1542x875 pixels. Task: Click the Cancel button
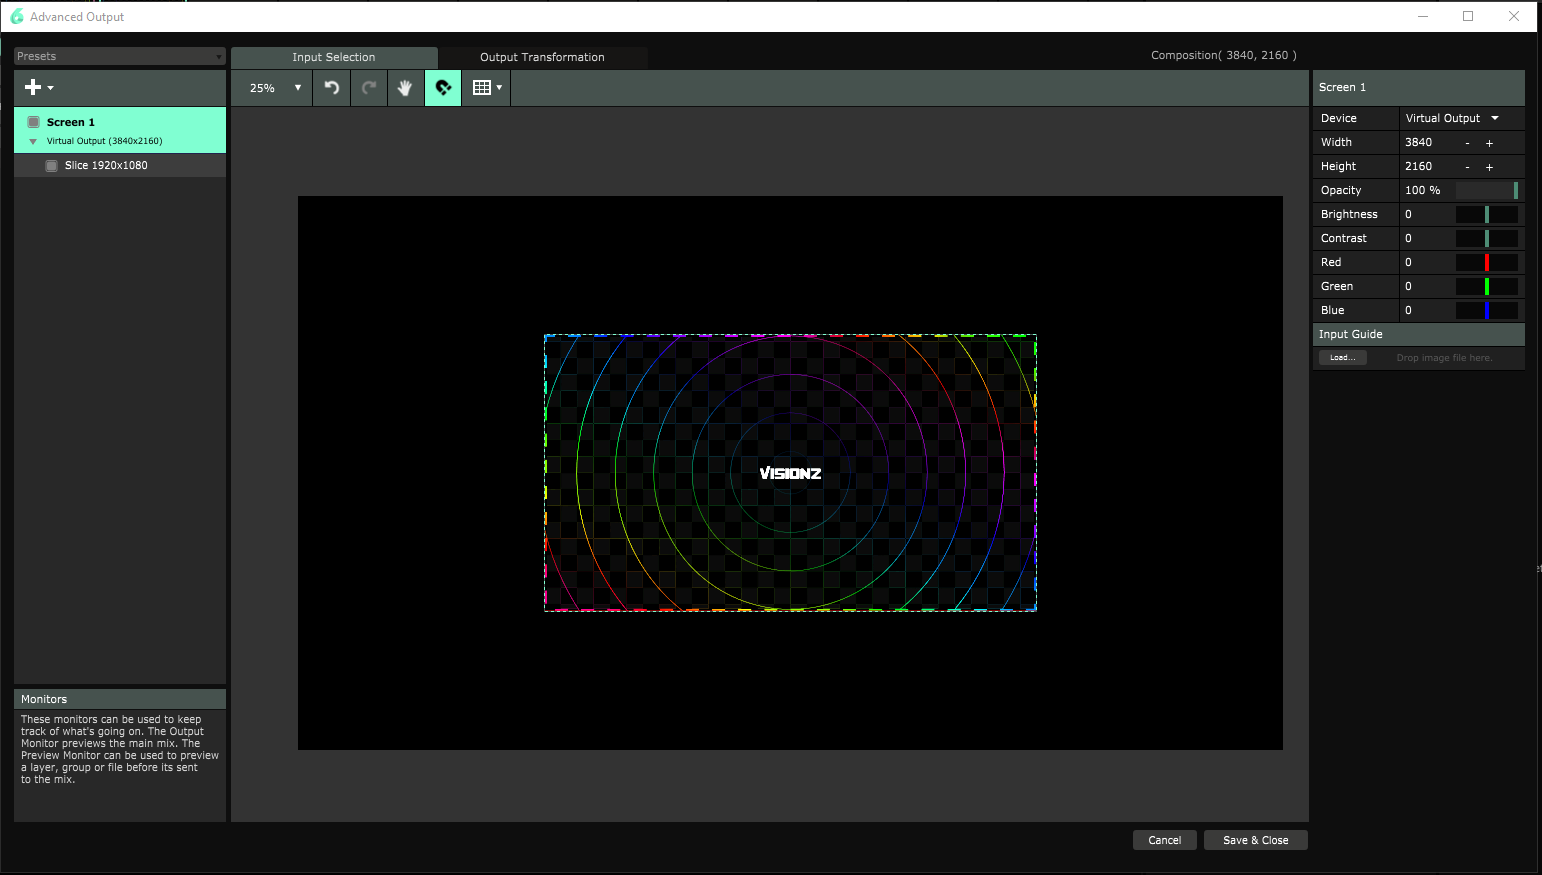1164,840
